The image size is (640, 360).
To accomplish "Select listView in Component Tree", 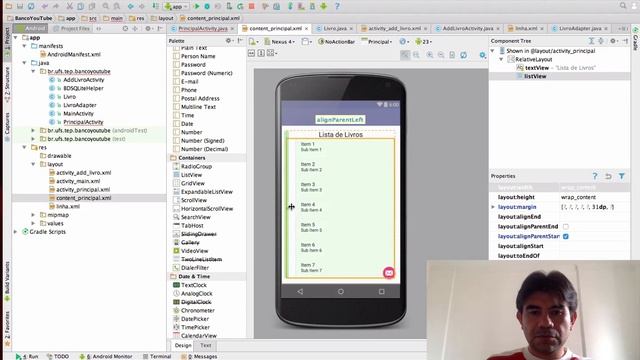I will (x=535, y=76).
